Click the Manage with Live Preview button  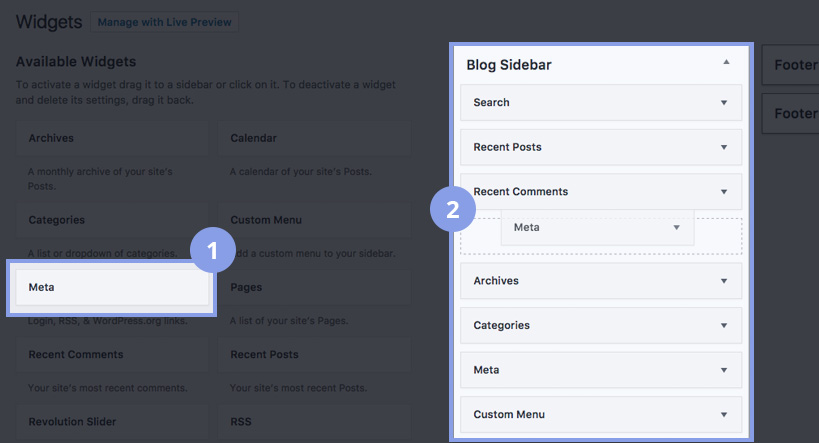point(164,22)
